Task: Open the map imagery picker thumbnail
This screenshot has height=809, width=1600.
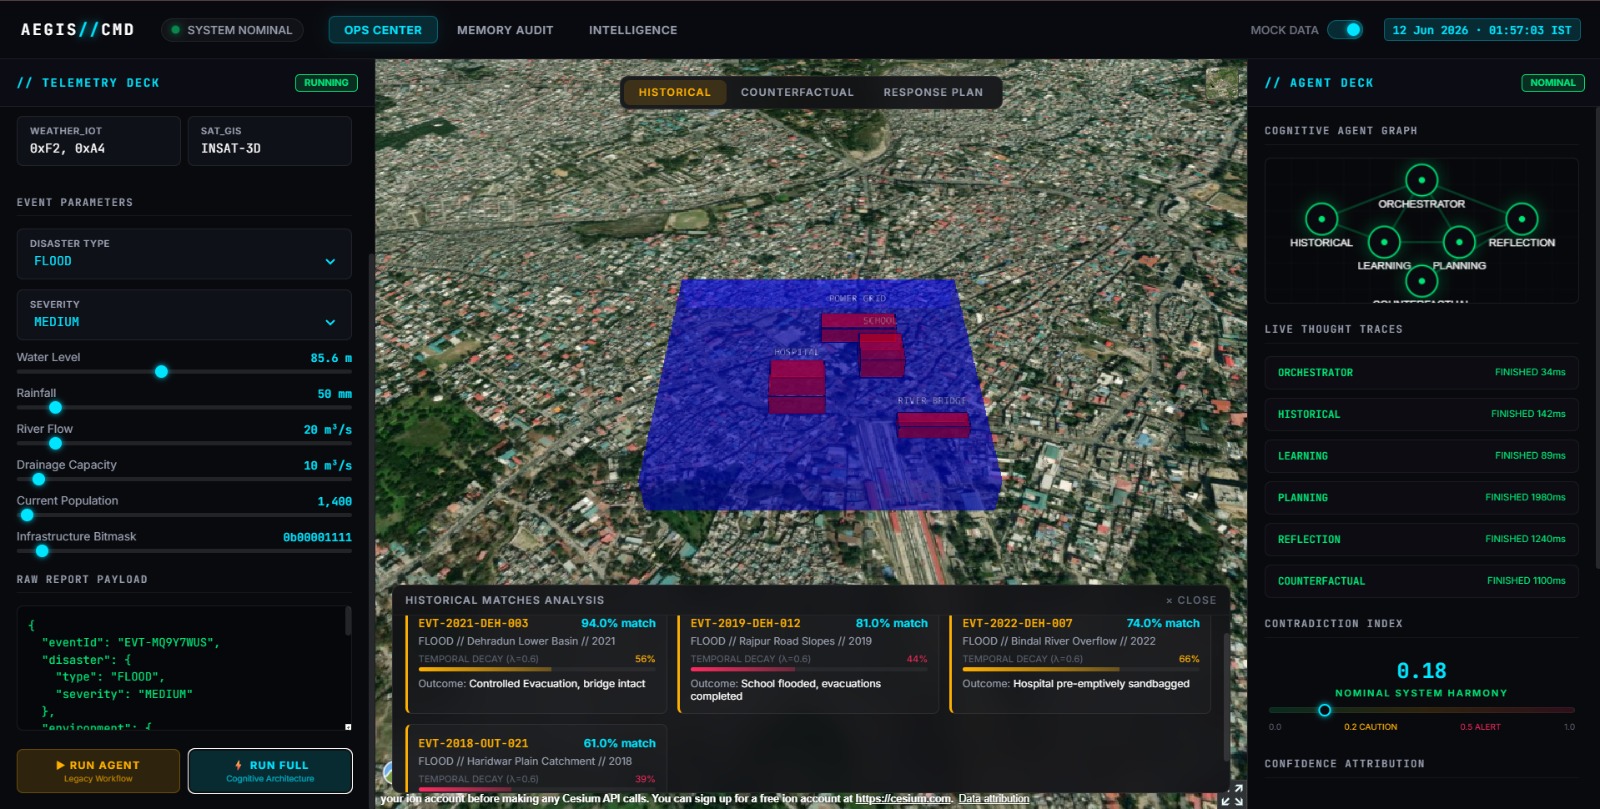Action: [x=1222, y=83]
